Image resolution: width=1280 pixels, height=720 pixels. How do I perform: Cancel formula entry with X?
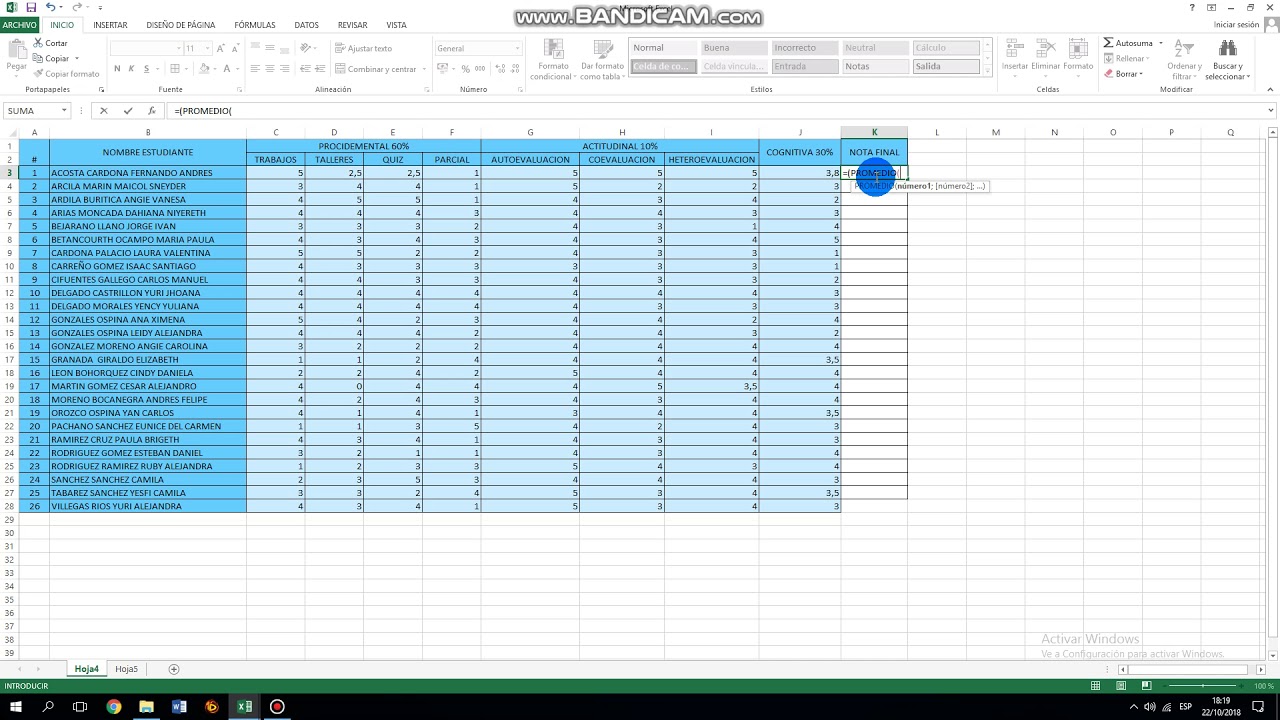103,111
